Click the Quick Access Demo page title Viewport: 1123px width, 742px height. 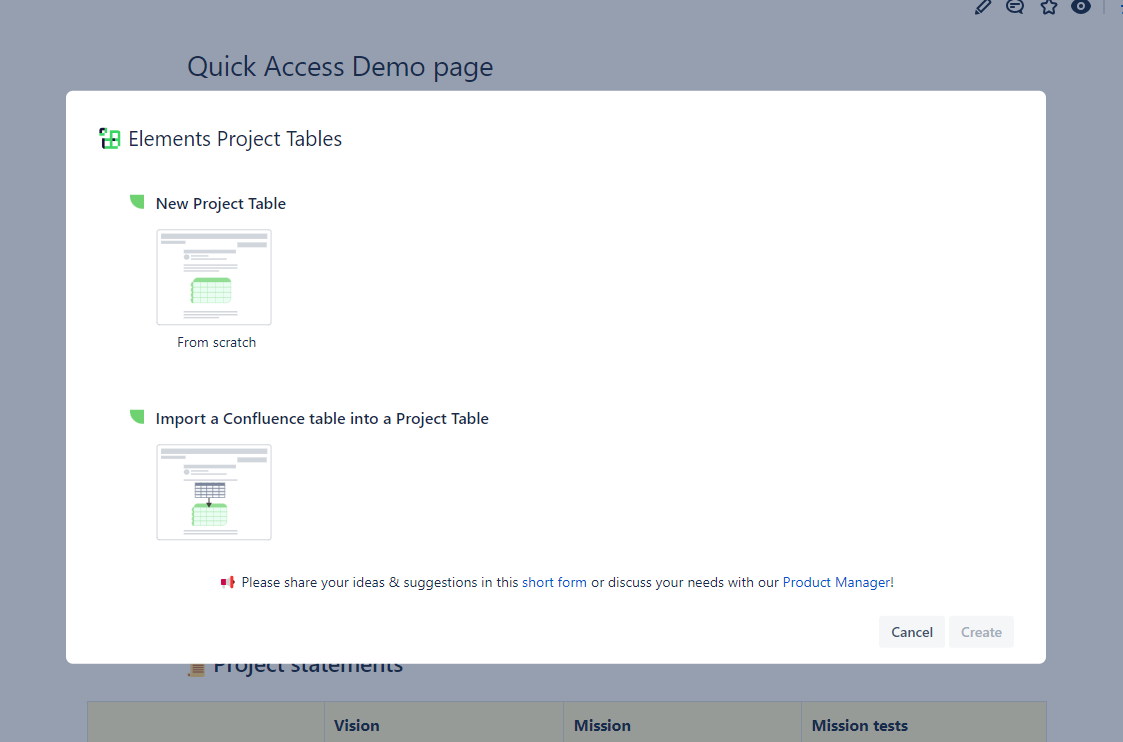[340, 67]
